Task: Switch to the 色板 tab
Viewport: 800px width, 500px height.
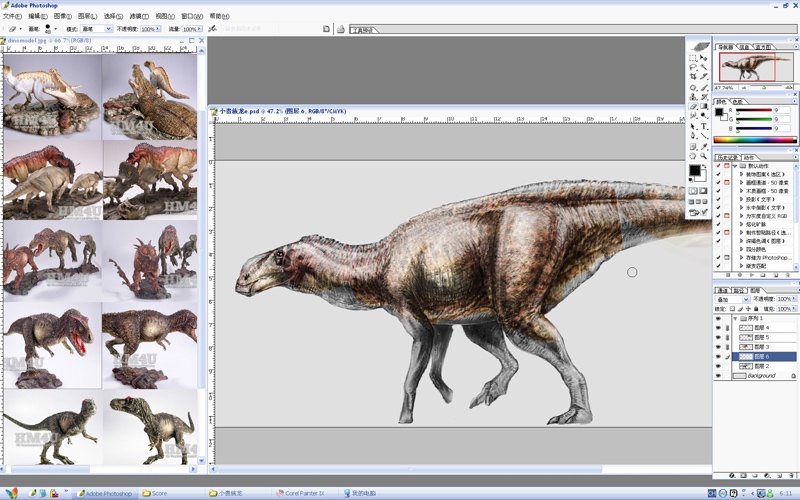Action: click(x=738, y=102)
